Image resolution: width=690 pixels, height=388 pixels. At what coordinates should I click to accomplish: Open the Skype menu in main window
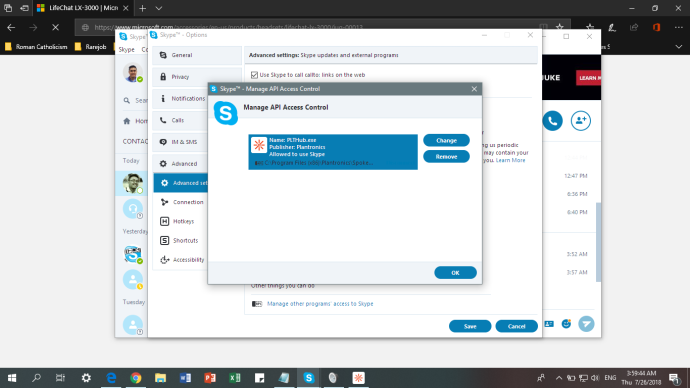click(x=126, y=50)
